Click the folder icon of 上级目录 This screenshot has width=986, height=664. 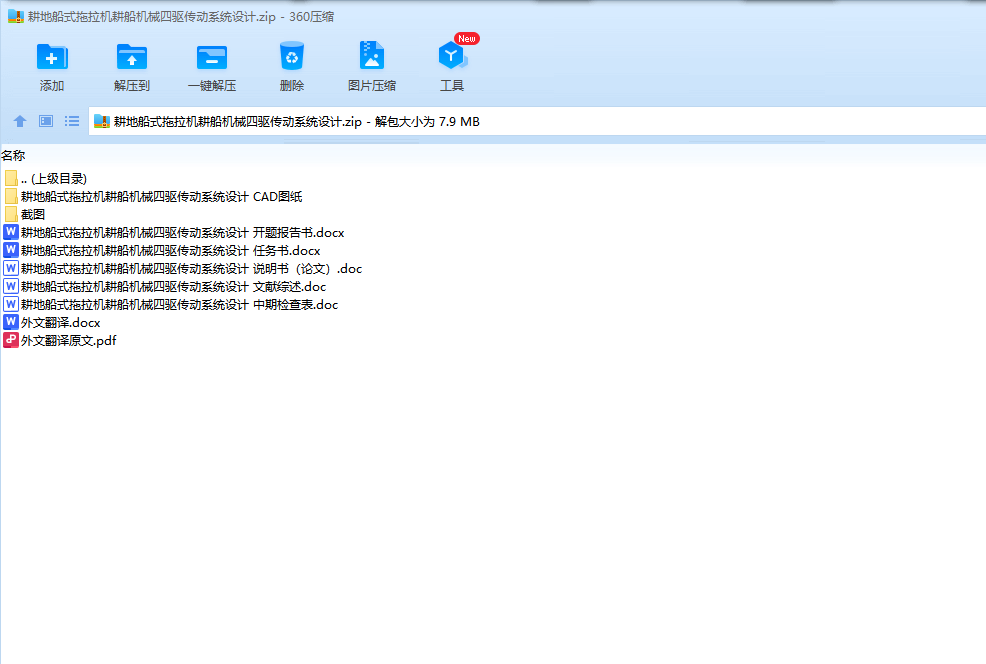click(x=11, y=179)
